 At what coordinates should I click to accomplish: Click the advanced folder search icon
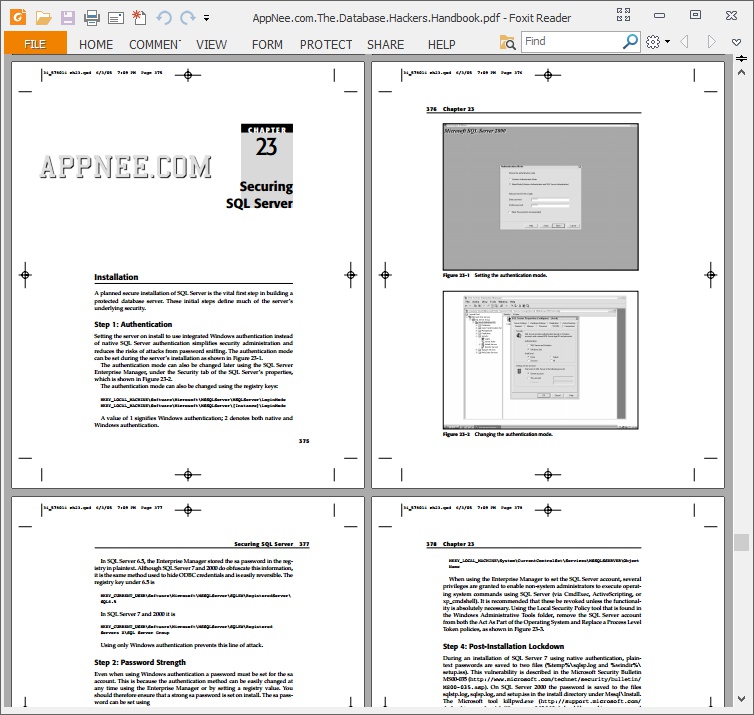507,43
